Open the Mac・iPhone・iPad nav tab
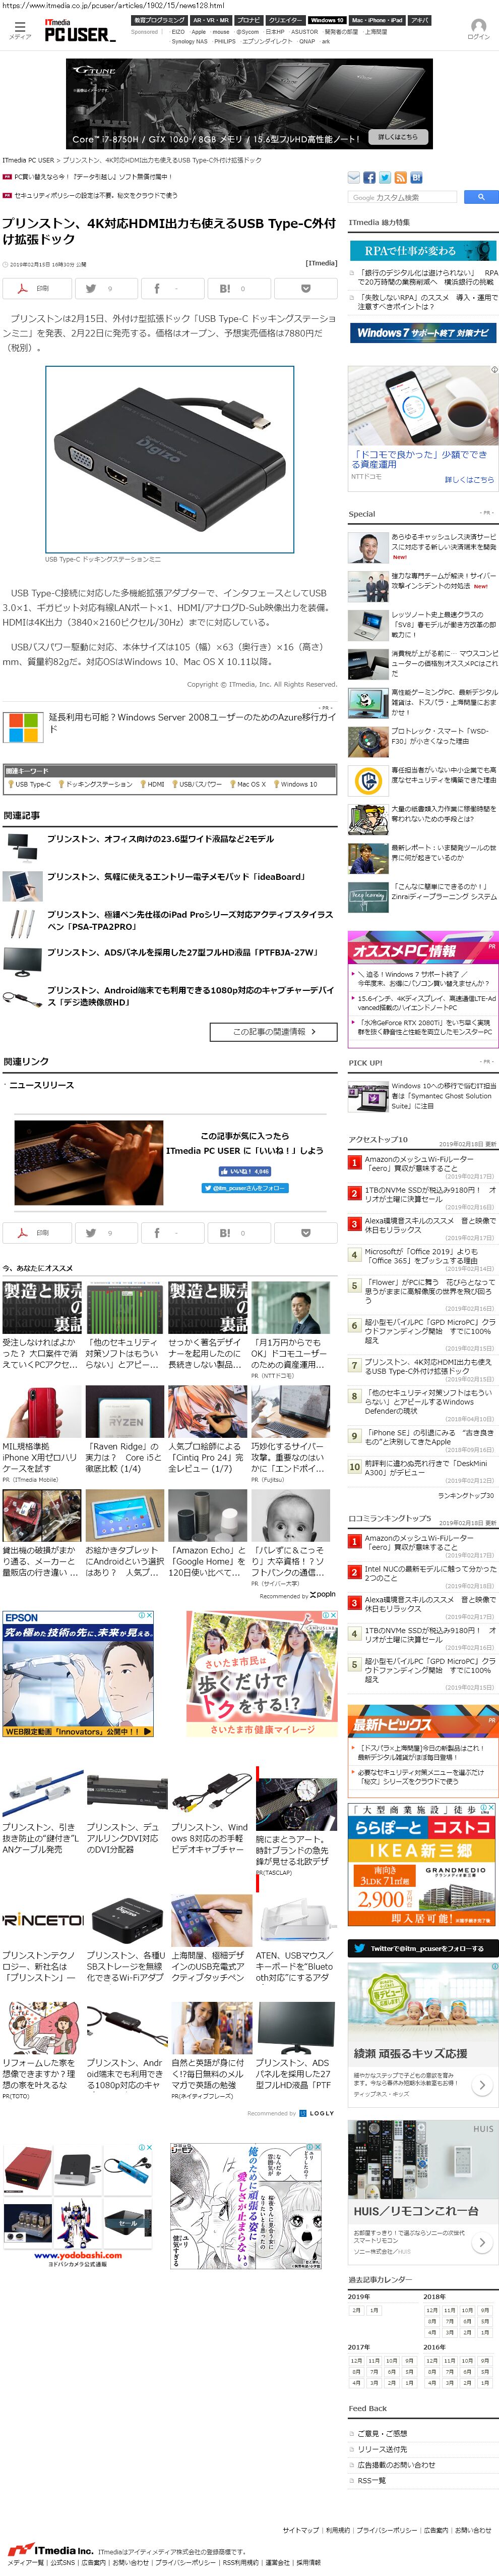The height and width of the screenshot is (2576, 499). (377, 20)
